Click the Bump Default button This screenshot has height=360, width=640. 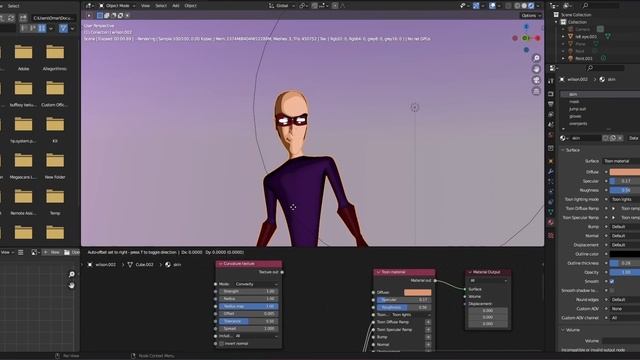pos(625,227)
